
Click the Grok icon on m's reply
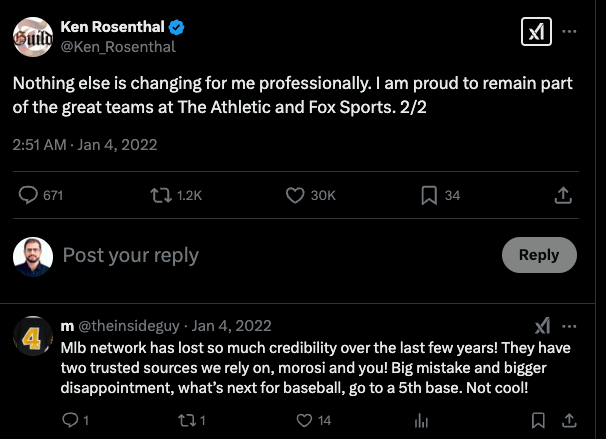point(541,326)
